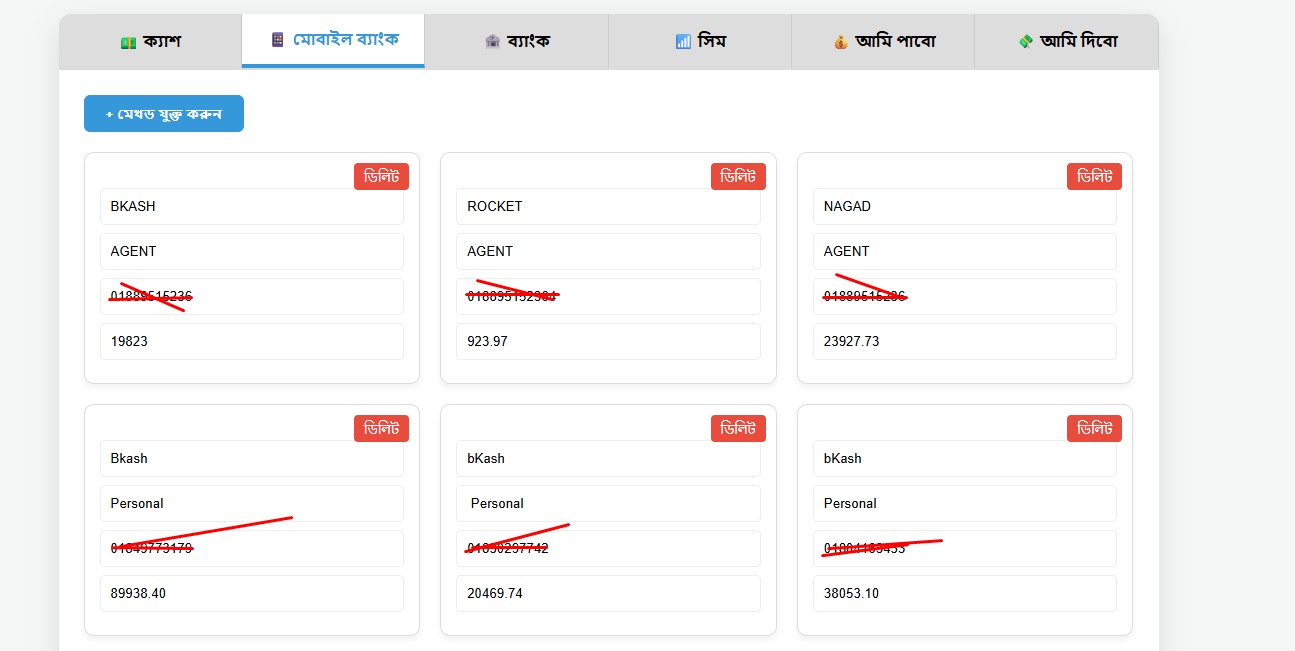Click the AGENT field in the NAGAD card
Image resolution: width=1295 pixels, height=651 pixels.
click(x=965, y=251)
